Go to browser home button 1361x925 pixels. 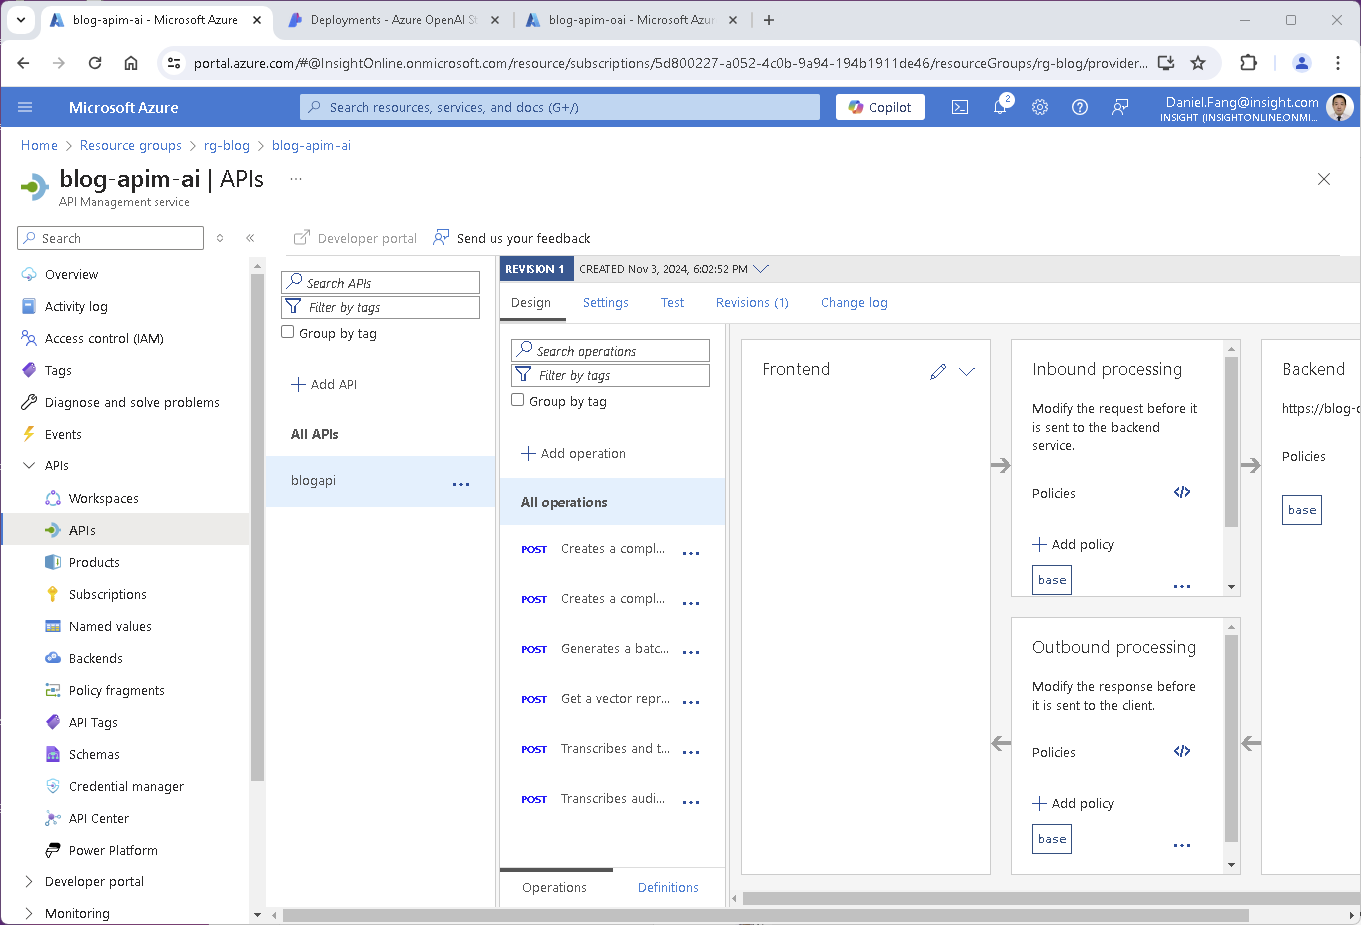[131, 63]
